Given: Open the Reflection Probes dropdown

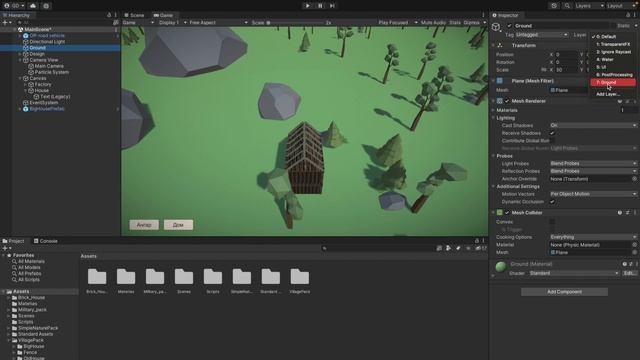Looking at the screenshot, I should (x=593, y=171).
